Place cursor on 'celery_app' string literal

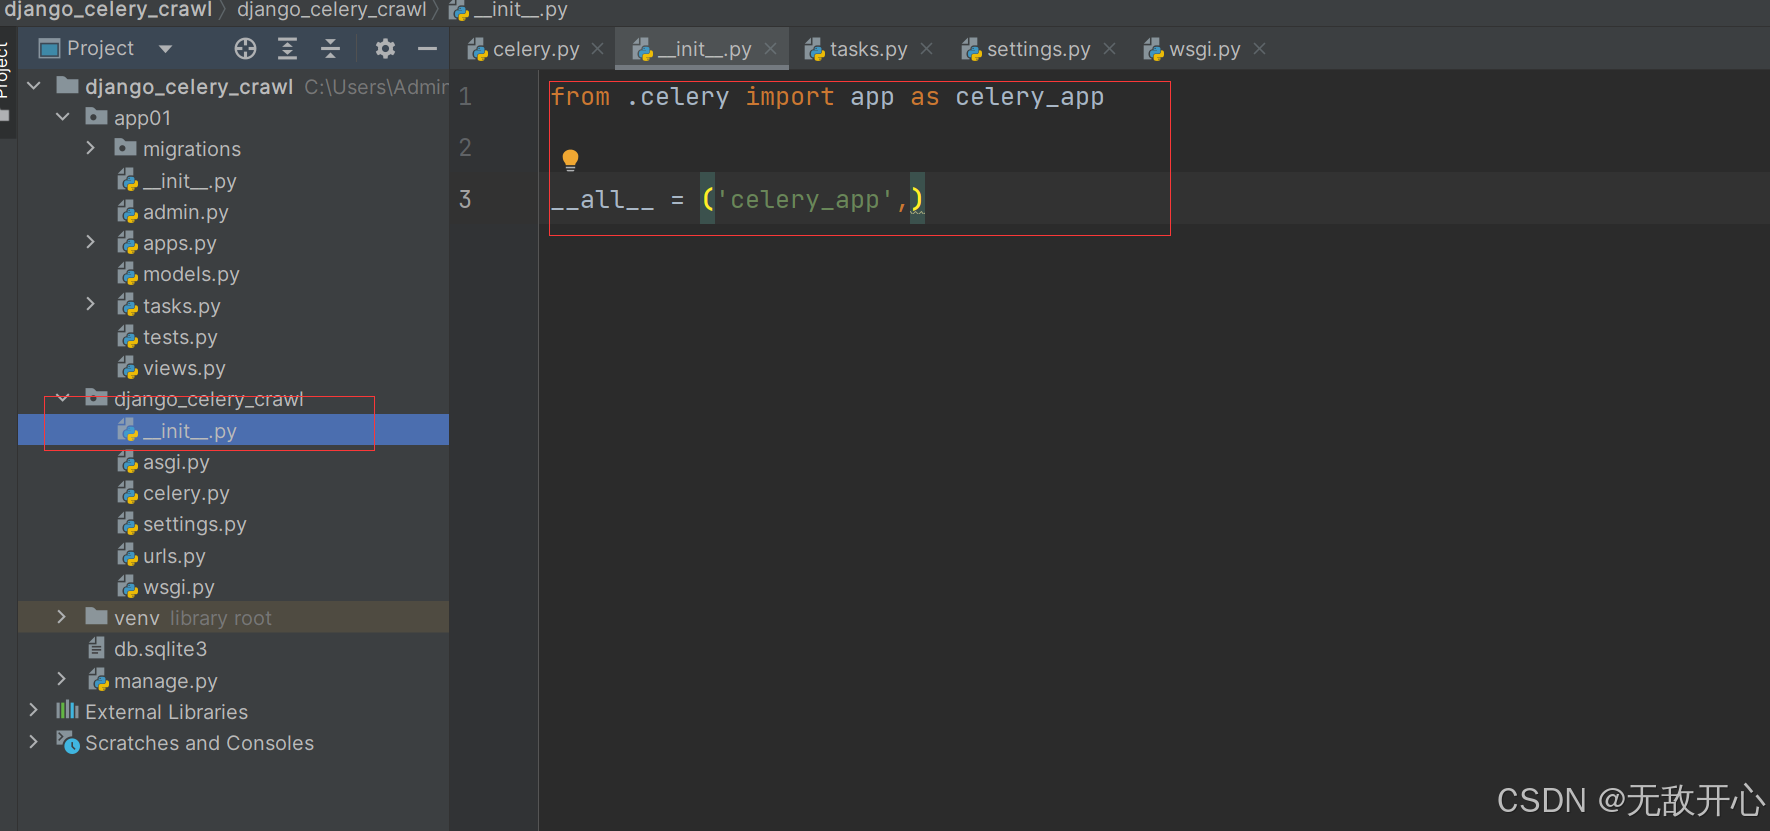coord(805,200)
